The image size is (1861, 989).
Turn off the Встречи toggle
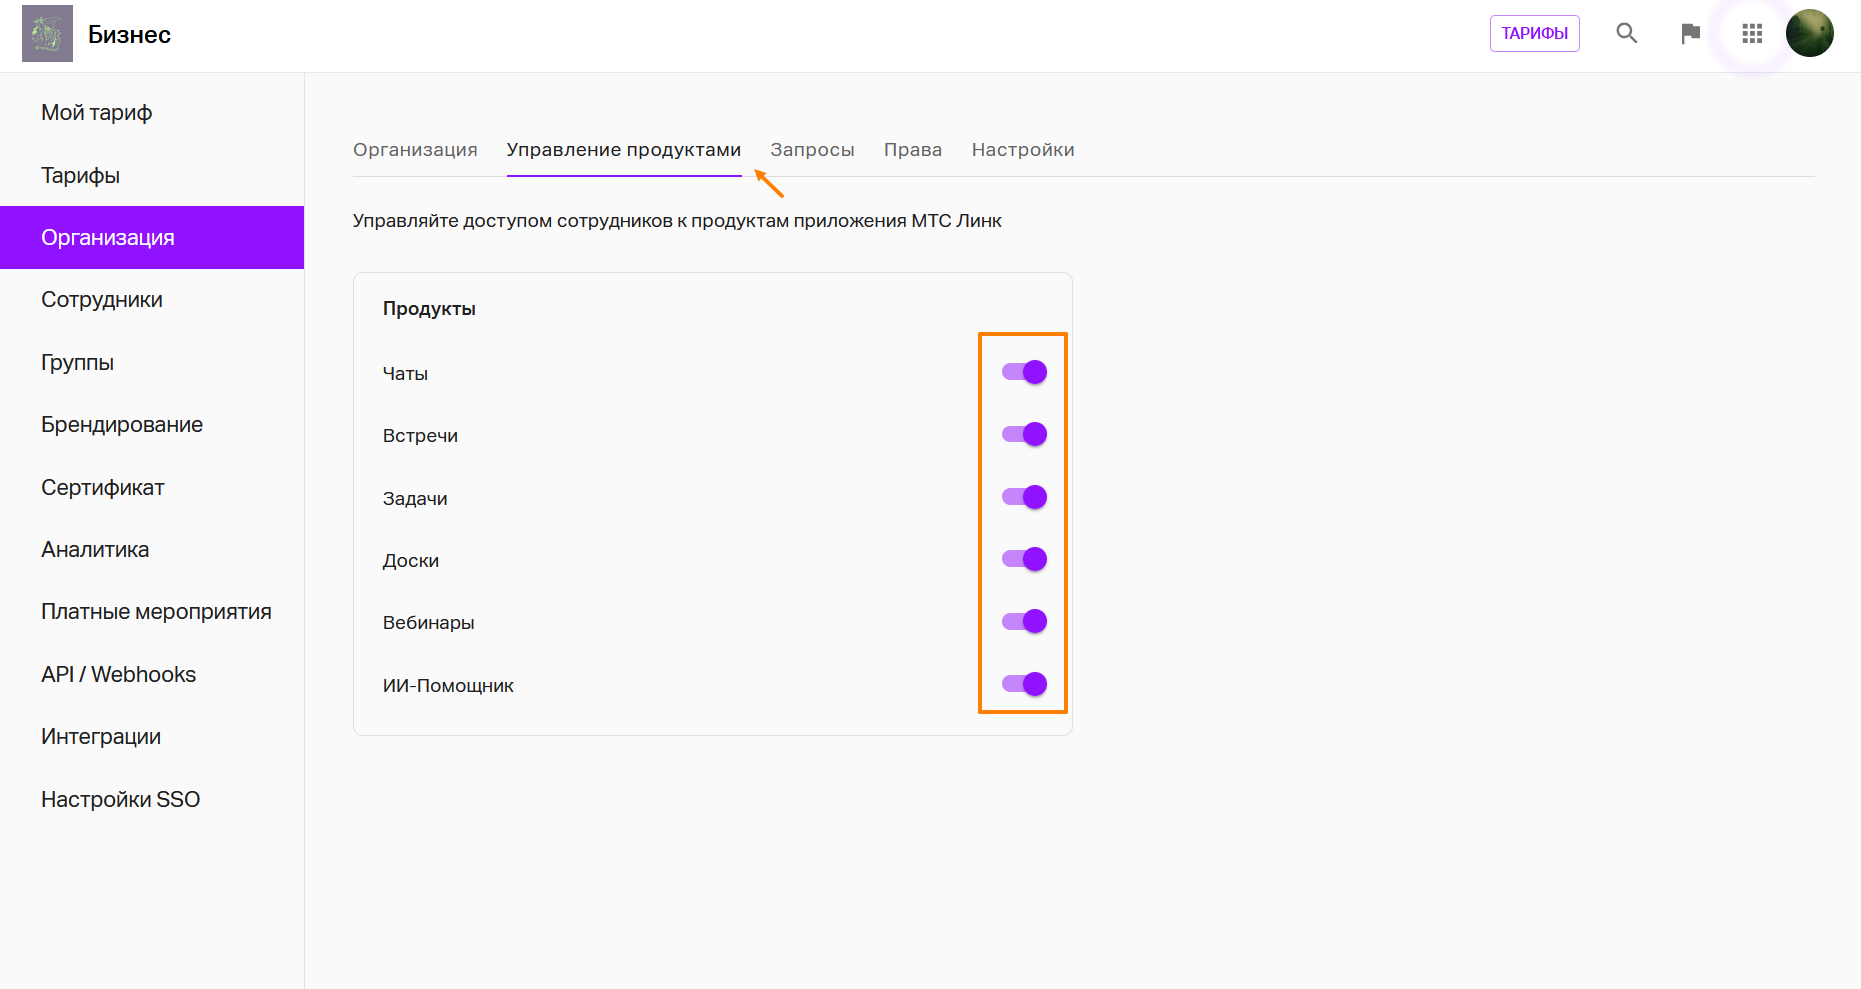click(x=1024, y=434)
